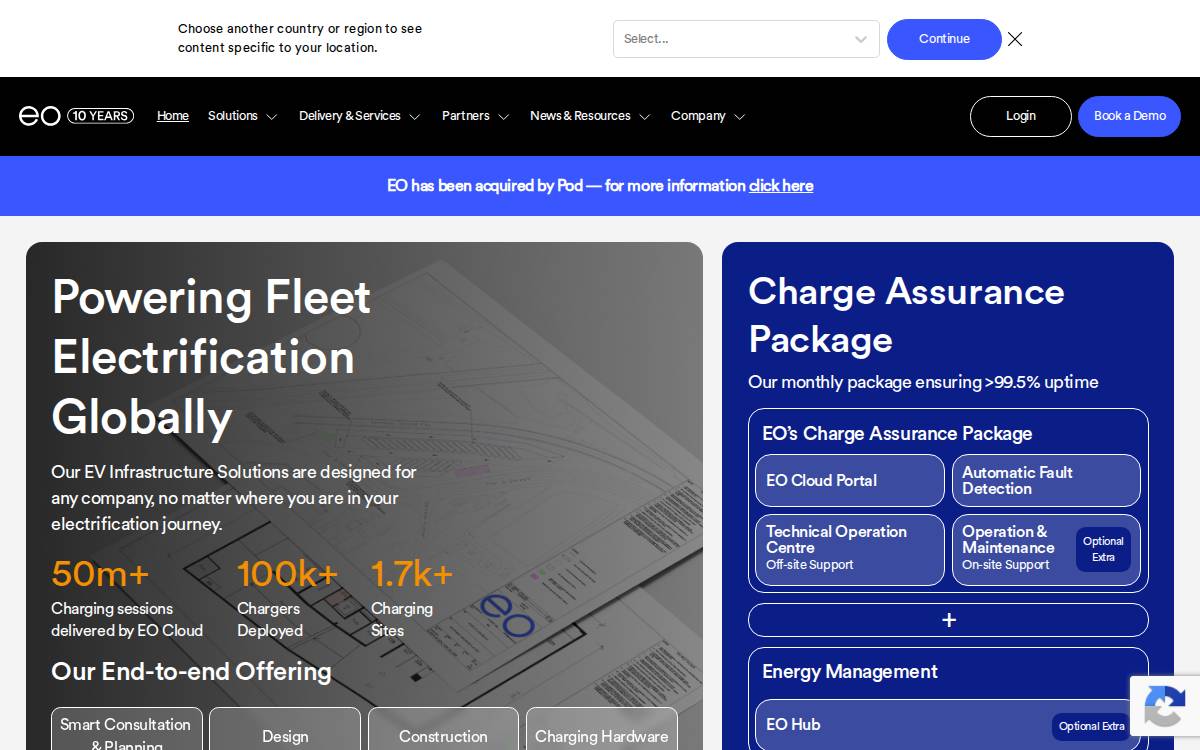Expand the Solutions menu

(x=242, y=116)
